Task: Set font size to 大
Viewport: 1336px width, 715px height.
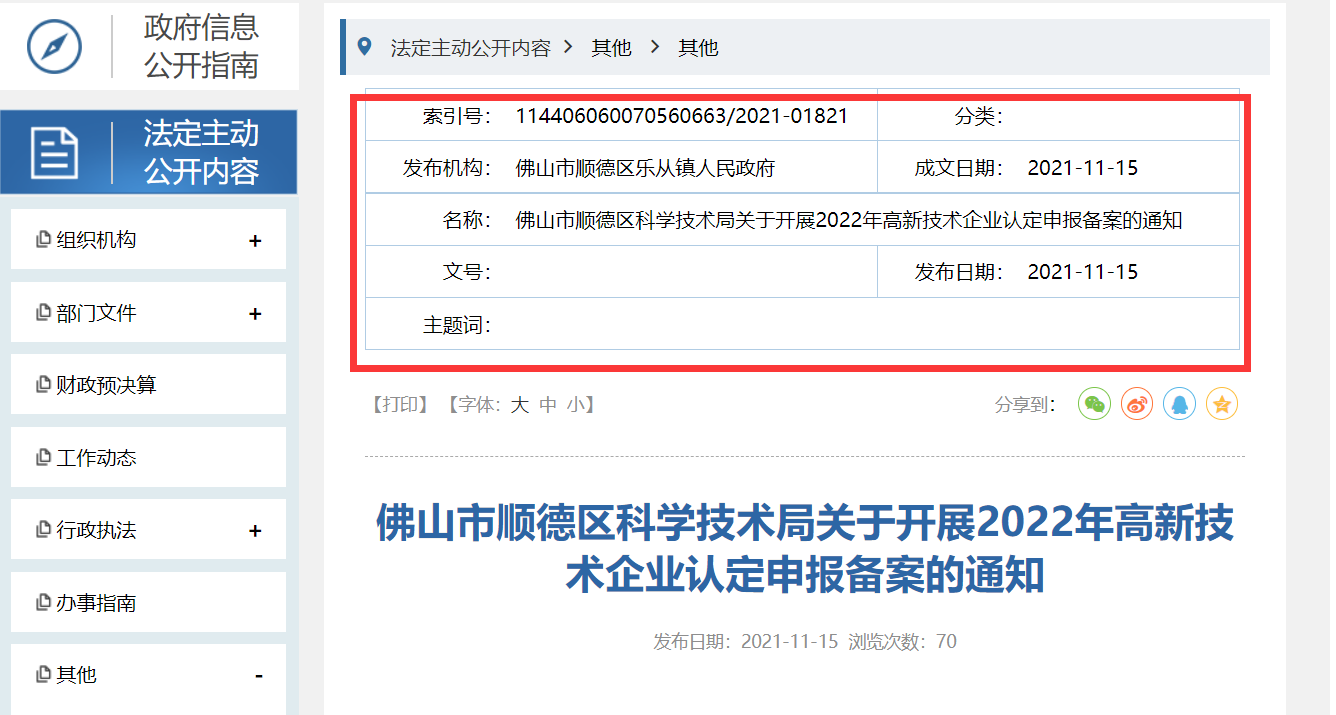Action: pos(520,405)
